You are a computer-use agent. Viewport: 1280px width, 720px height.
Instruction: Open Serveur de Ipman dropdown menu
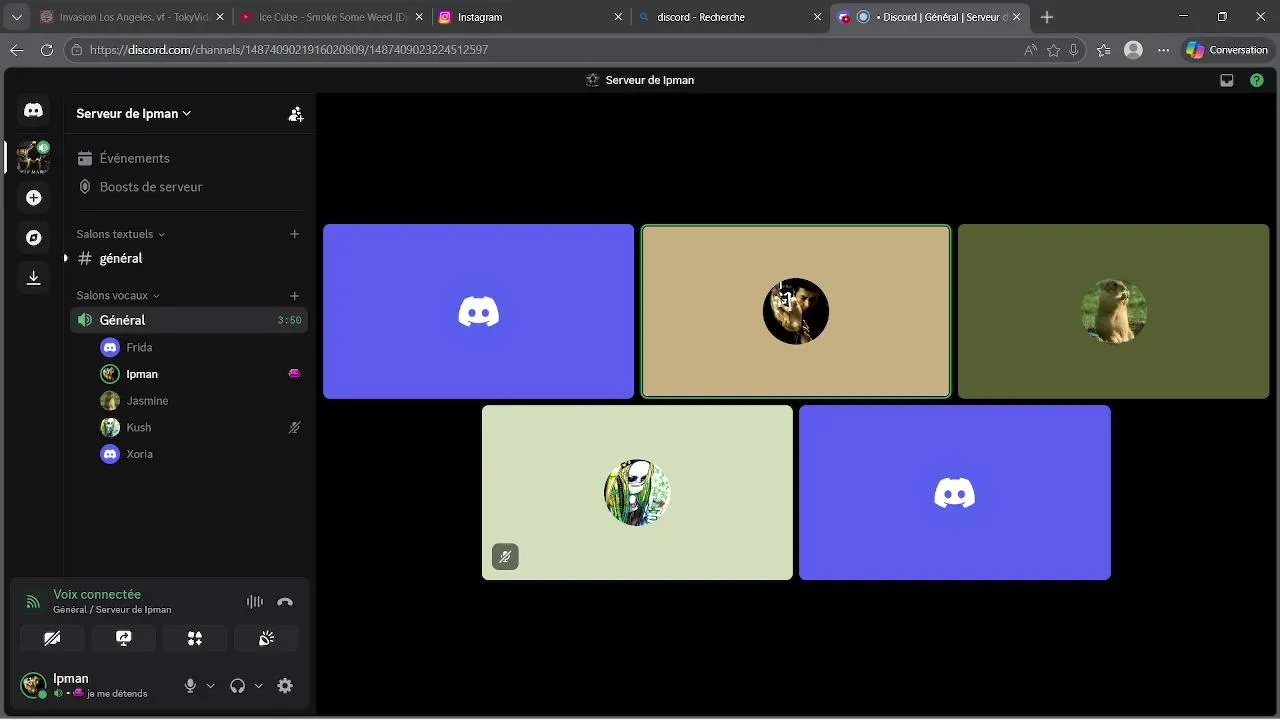coord(134,114)
